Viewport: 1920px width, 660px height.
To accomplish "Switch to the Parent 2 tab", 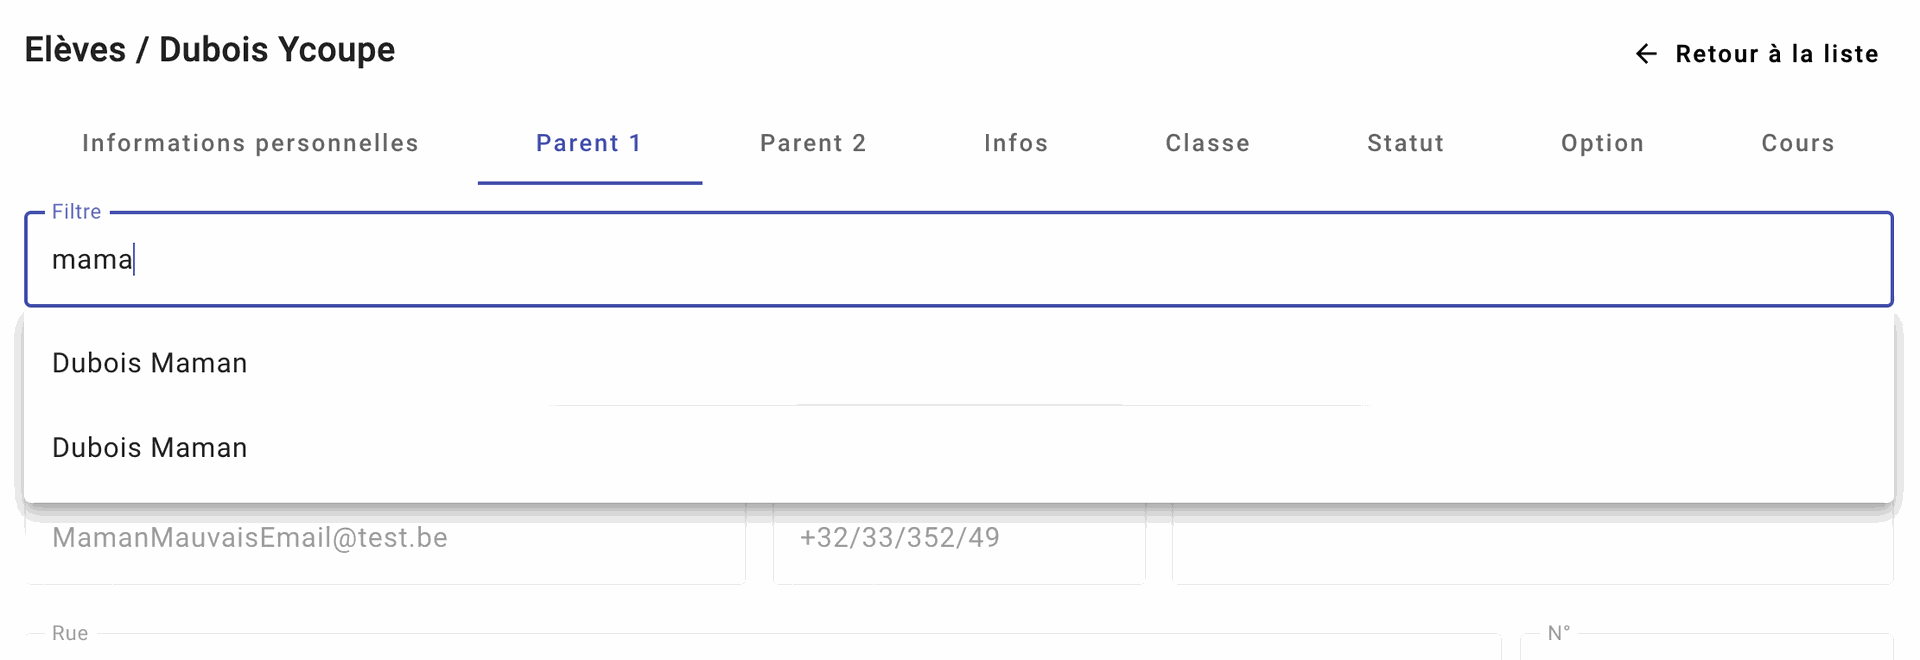I will (x=813, y=143).
